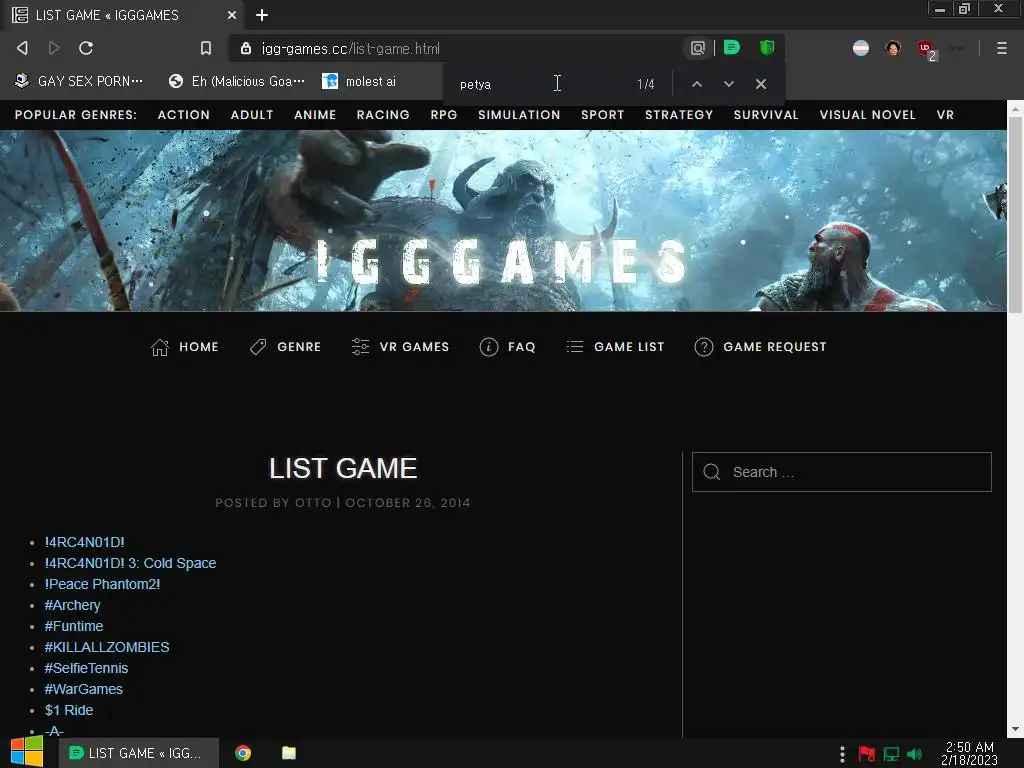This screenshot has height=768, width=1024.
Task: Click the GAME REQUEST question icon
Action: (x=703, y=347)
